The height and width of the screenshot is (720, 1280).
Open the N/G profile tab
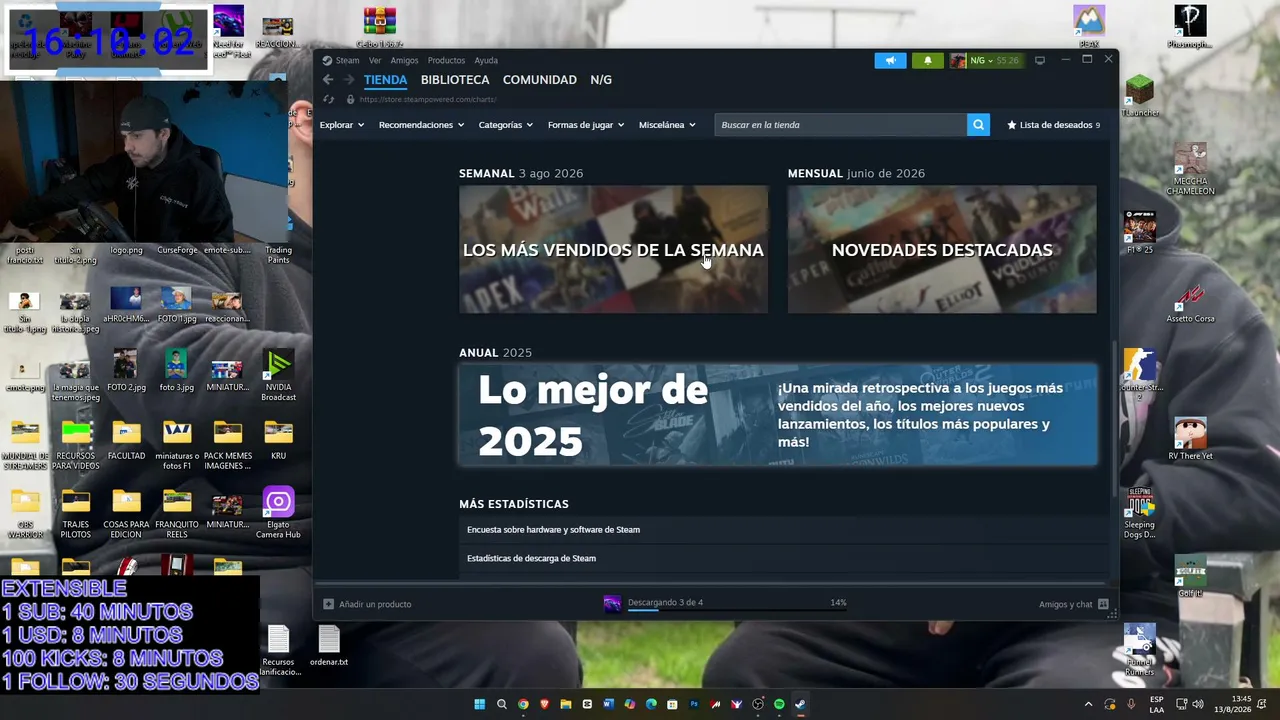pos(601,80)
